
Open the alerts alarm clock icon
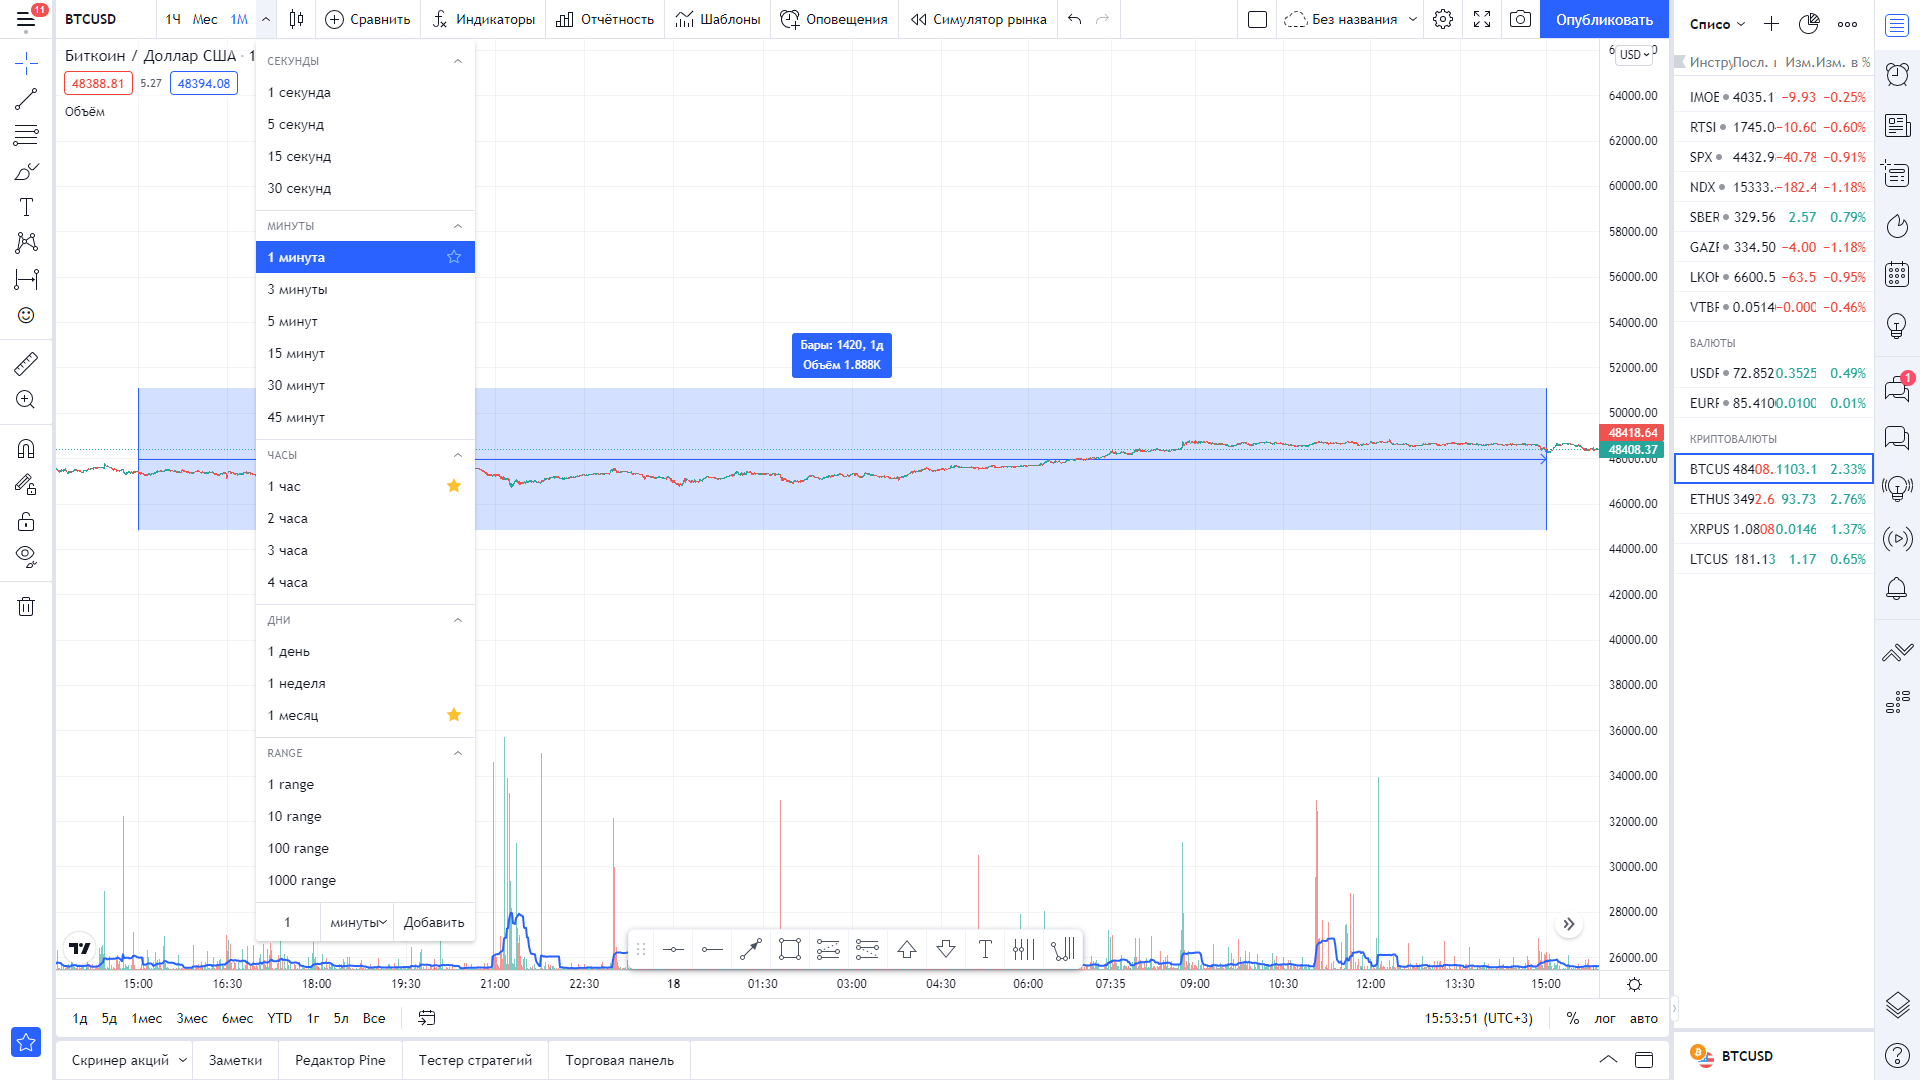click(1897, 74)
